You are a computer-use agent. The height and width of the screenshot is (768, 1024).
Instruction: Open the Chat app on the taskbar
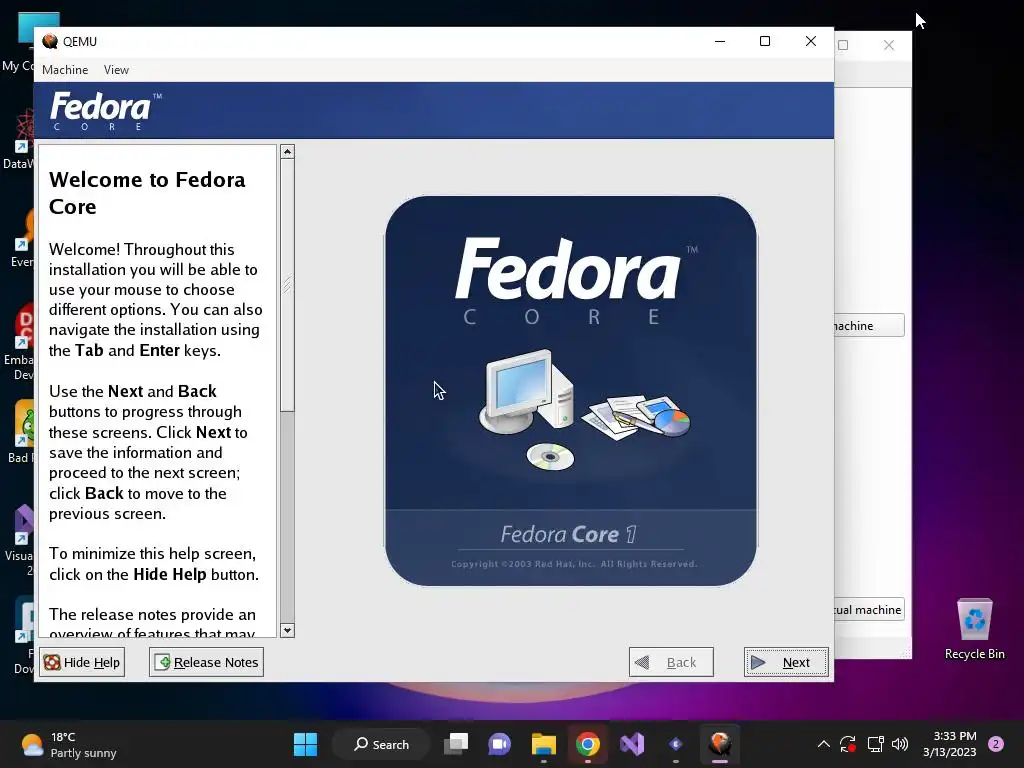(x=500, y=744)
